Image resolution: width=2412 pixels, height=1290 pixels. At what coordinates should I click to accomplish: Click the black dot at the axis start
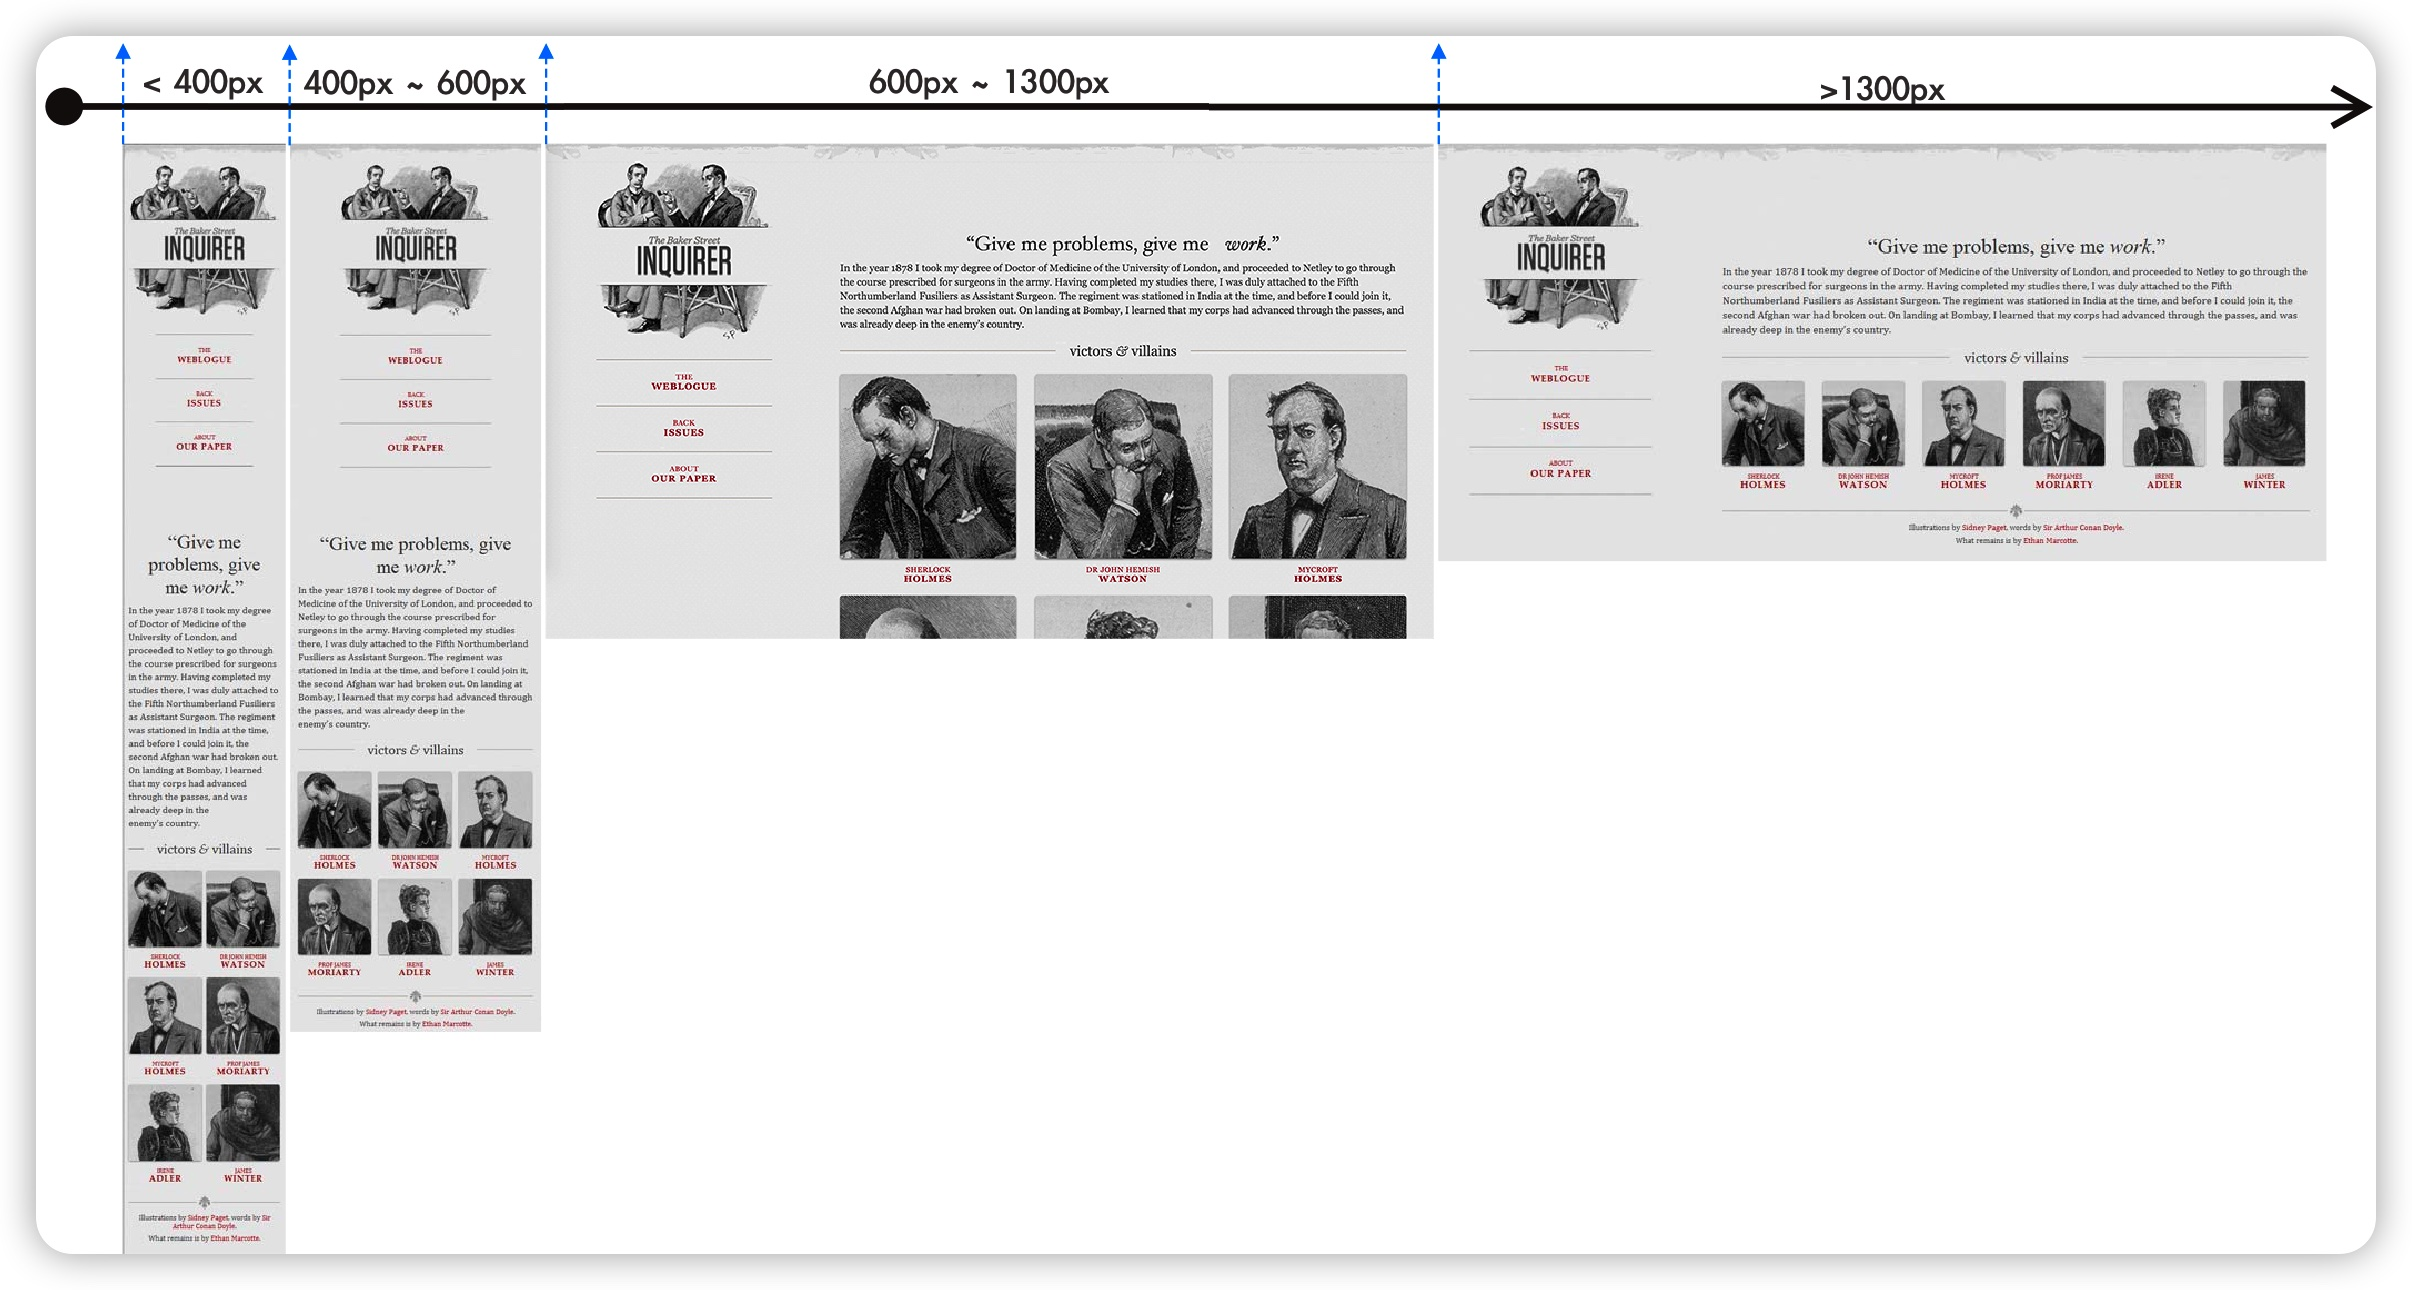(64, 106)
